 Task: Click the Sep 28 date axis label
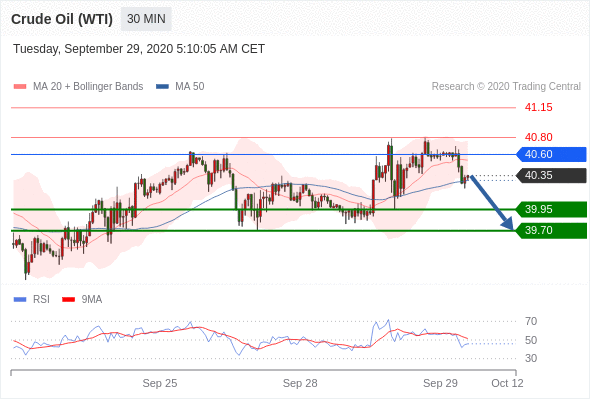pyautogui.click(x=300, y=383)
